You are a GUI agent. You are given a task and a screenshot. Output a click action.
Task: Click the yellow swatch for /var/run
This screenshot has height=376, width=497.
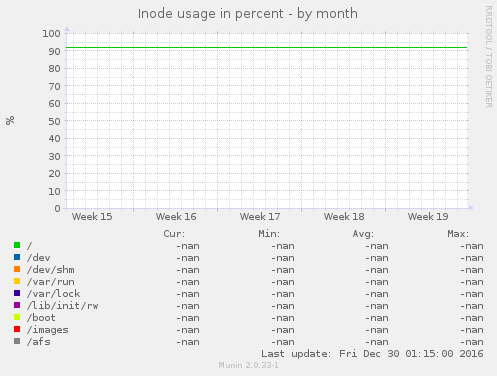[17, 281]
